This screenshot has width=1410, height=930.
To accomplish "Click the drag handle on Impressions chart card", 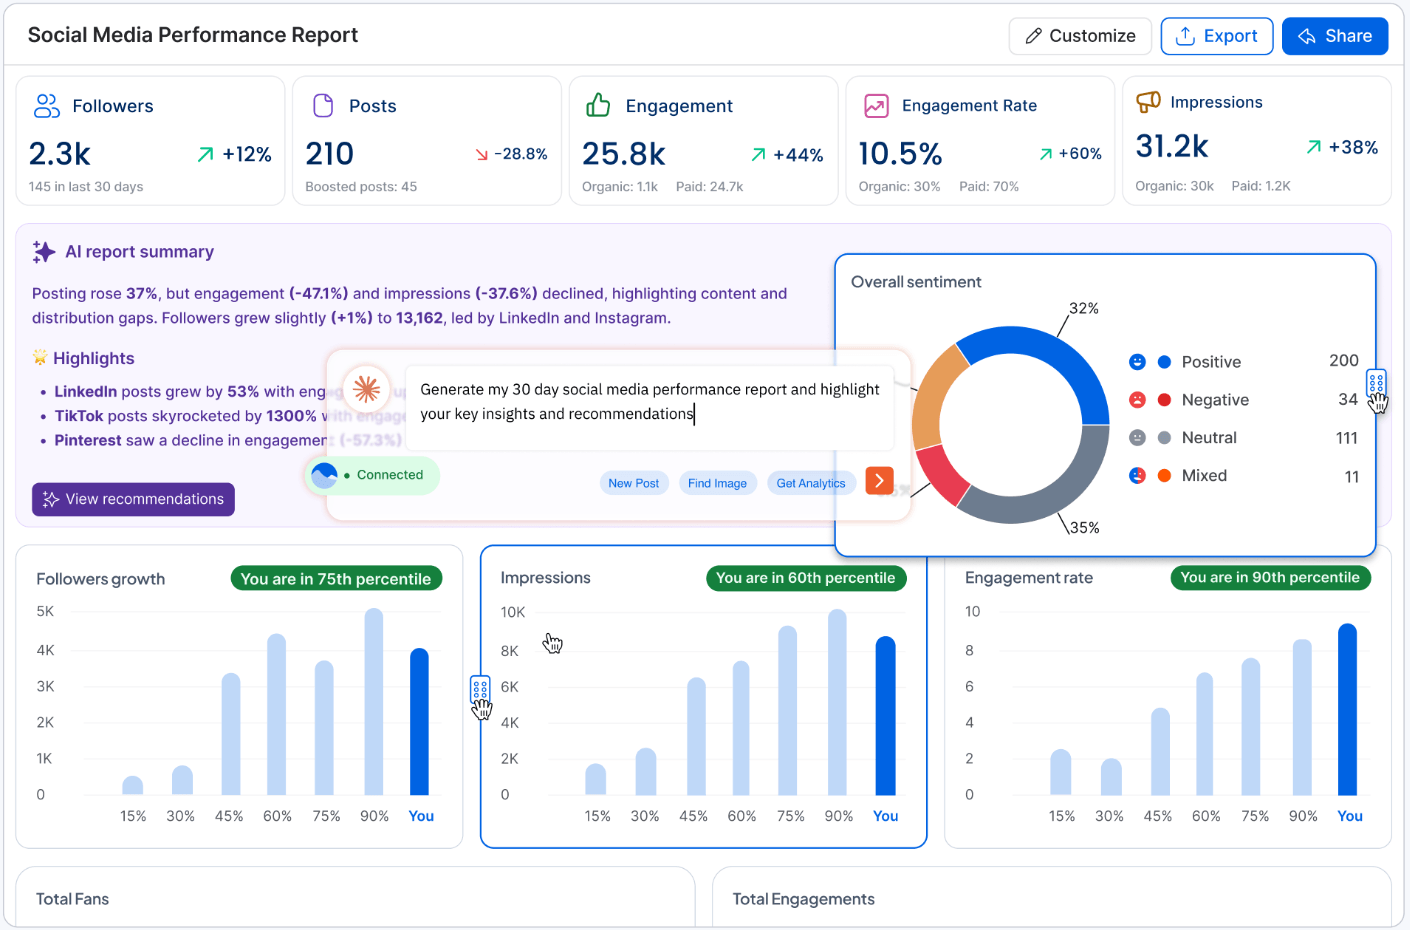I will 480,689.
